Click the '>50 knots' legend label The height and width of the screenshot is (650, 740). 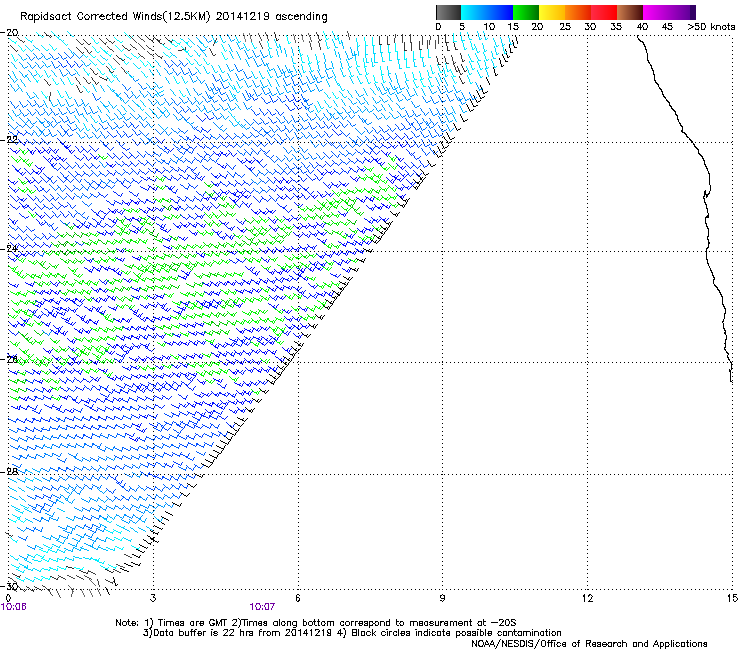pos(711,27)
